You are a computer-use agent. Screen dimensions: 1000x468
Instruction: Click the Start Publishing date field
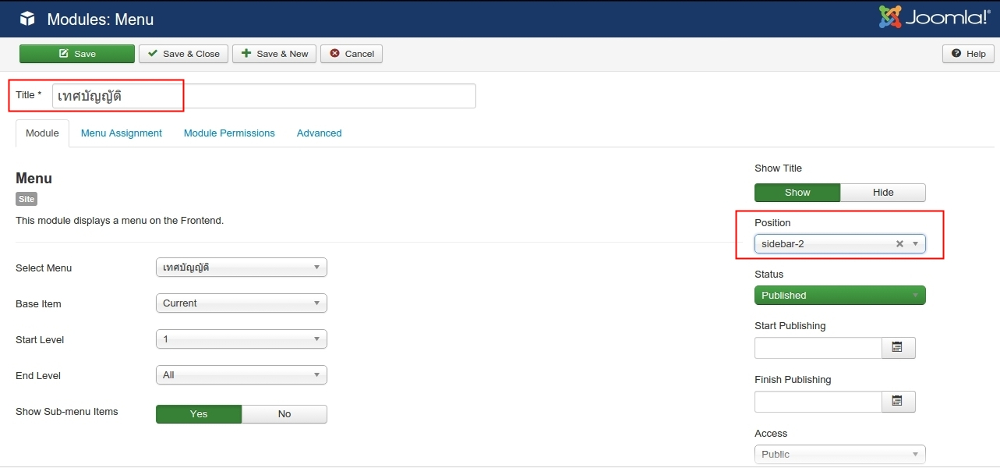tap(818, 347)
